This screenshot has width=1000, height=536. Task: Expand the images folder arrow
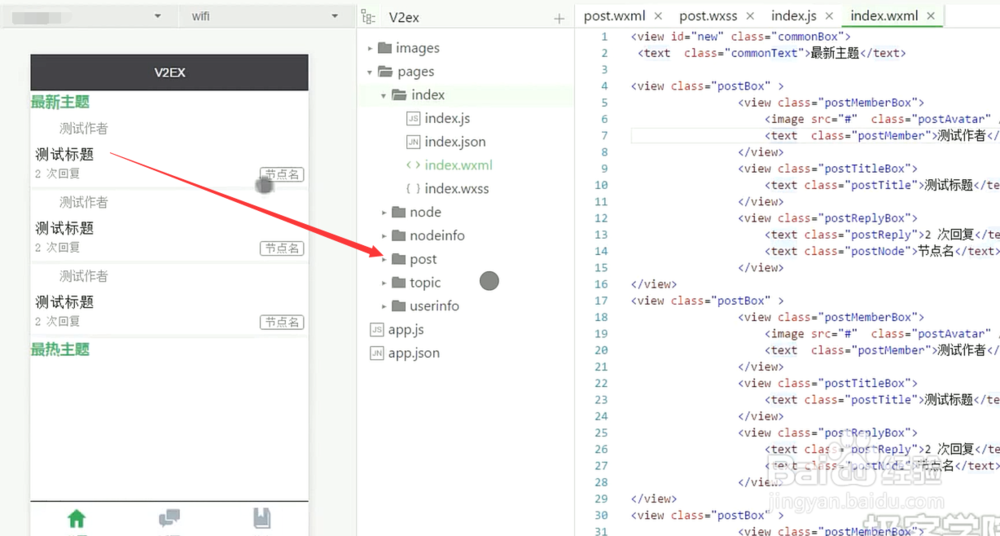point(370,48)
